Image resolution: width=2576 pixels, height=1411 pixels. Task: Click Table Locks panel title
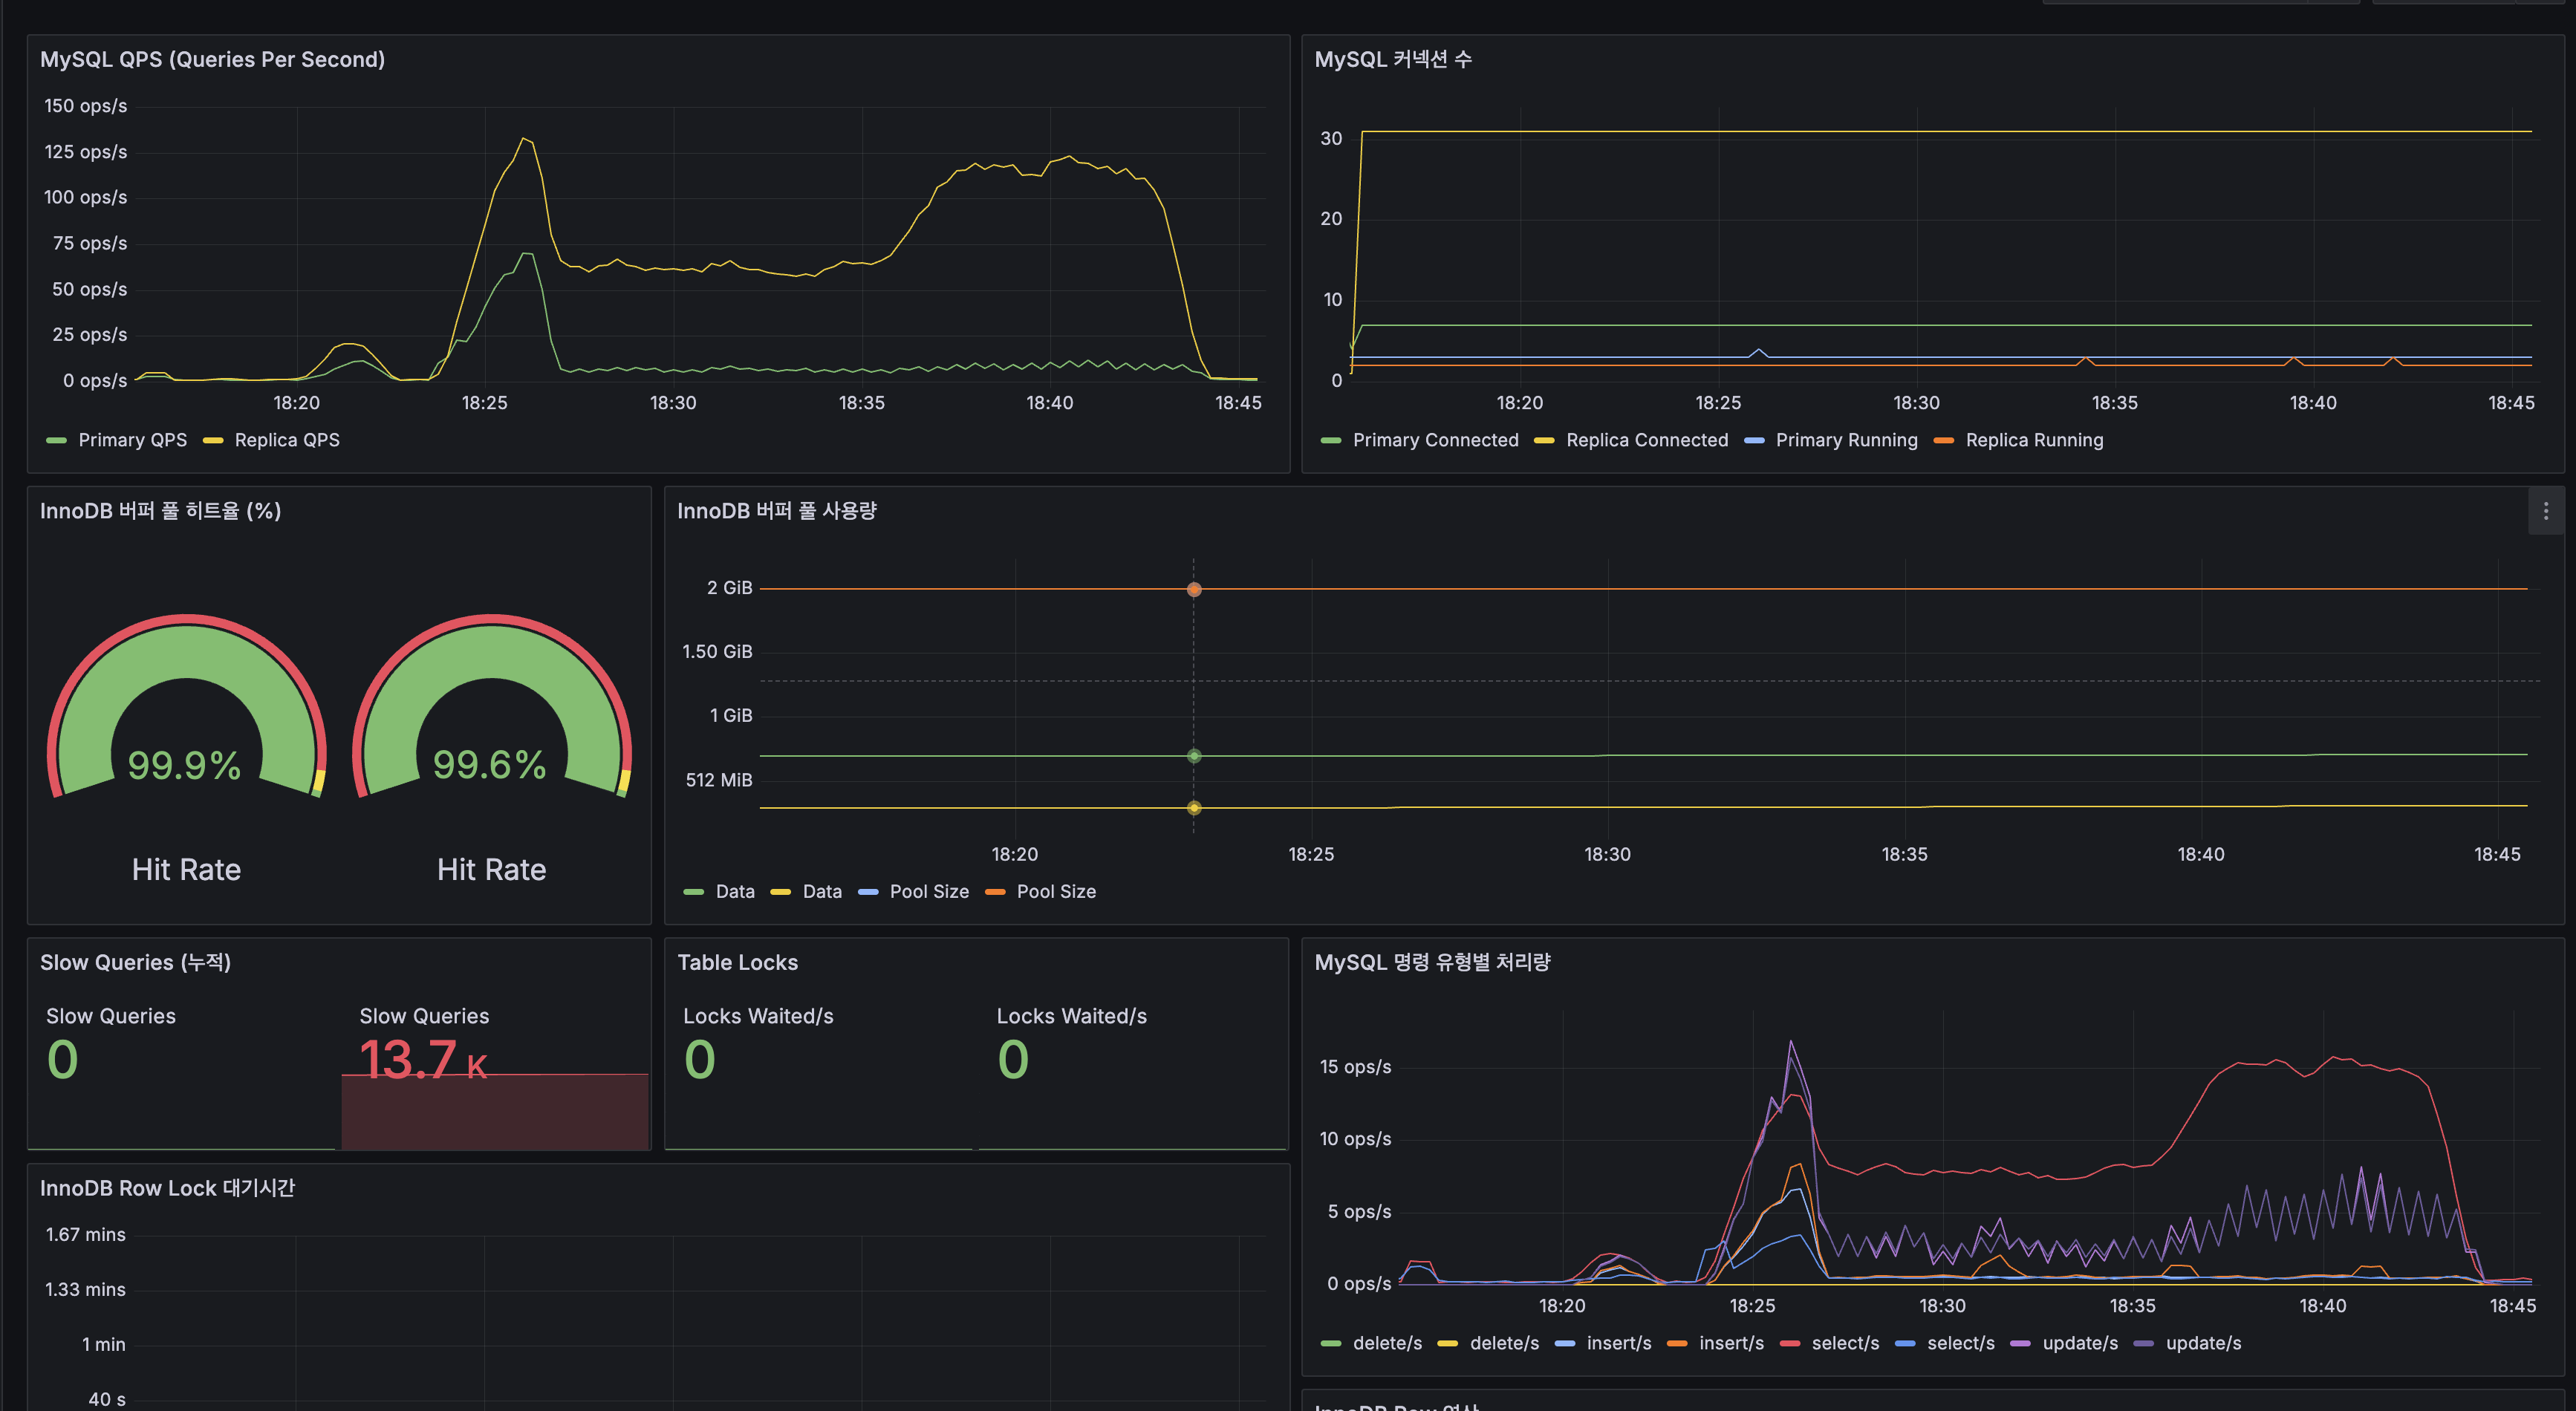pyautogui.click(x=737, y=962)
